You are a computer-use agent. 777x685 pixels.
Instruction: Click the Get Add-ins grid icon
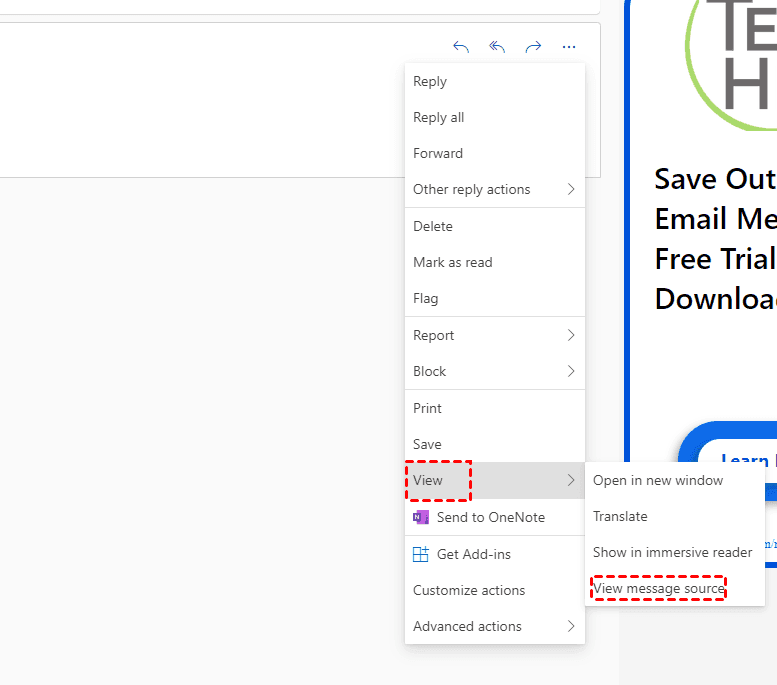(421, 554)
